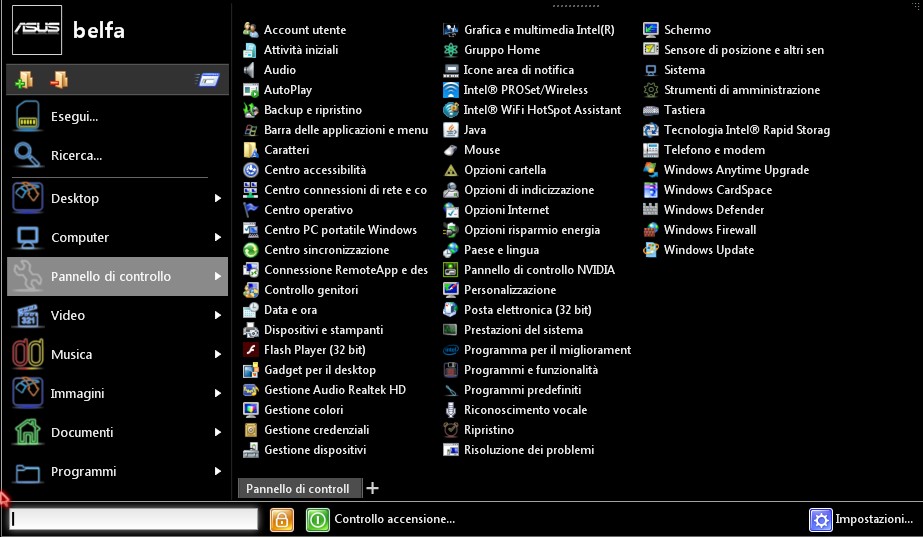Click Gestione colori monitor icon

(x=251, y=410)
